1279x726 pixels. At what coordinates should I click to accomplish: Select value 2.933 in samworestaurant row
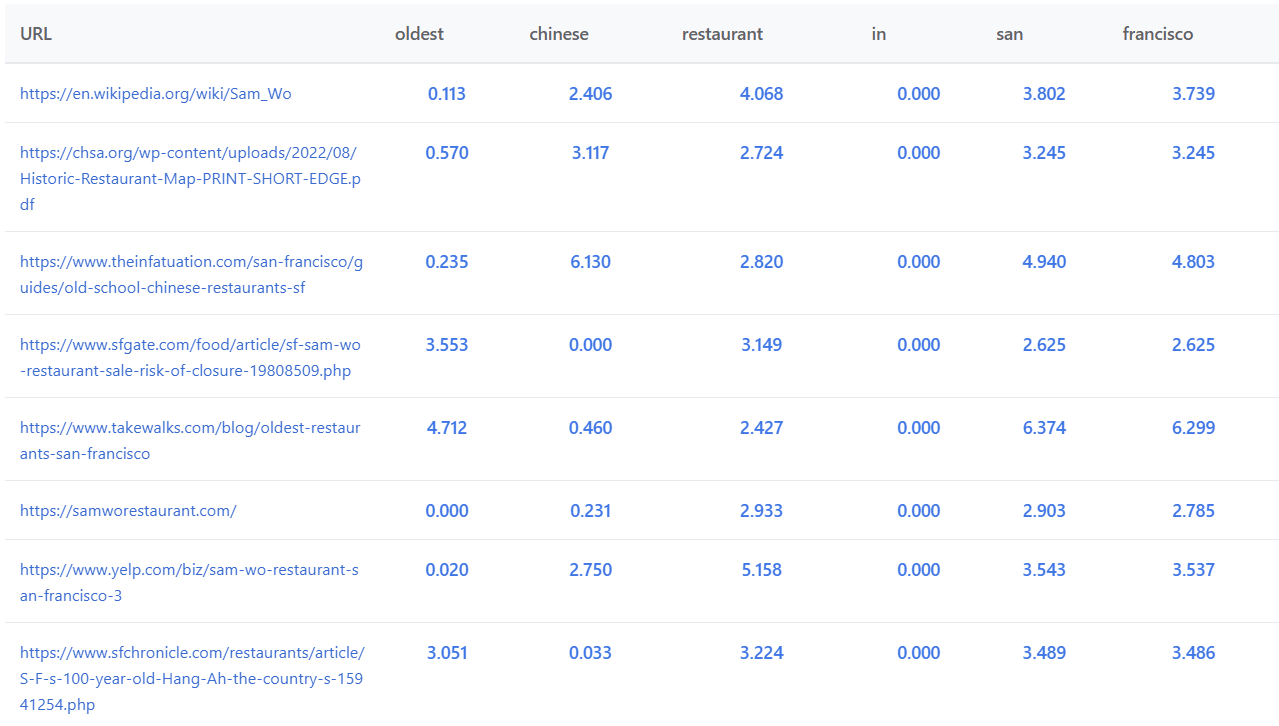tap(762, 511)
